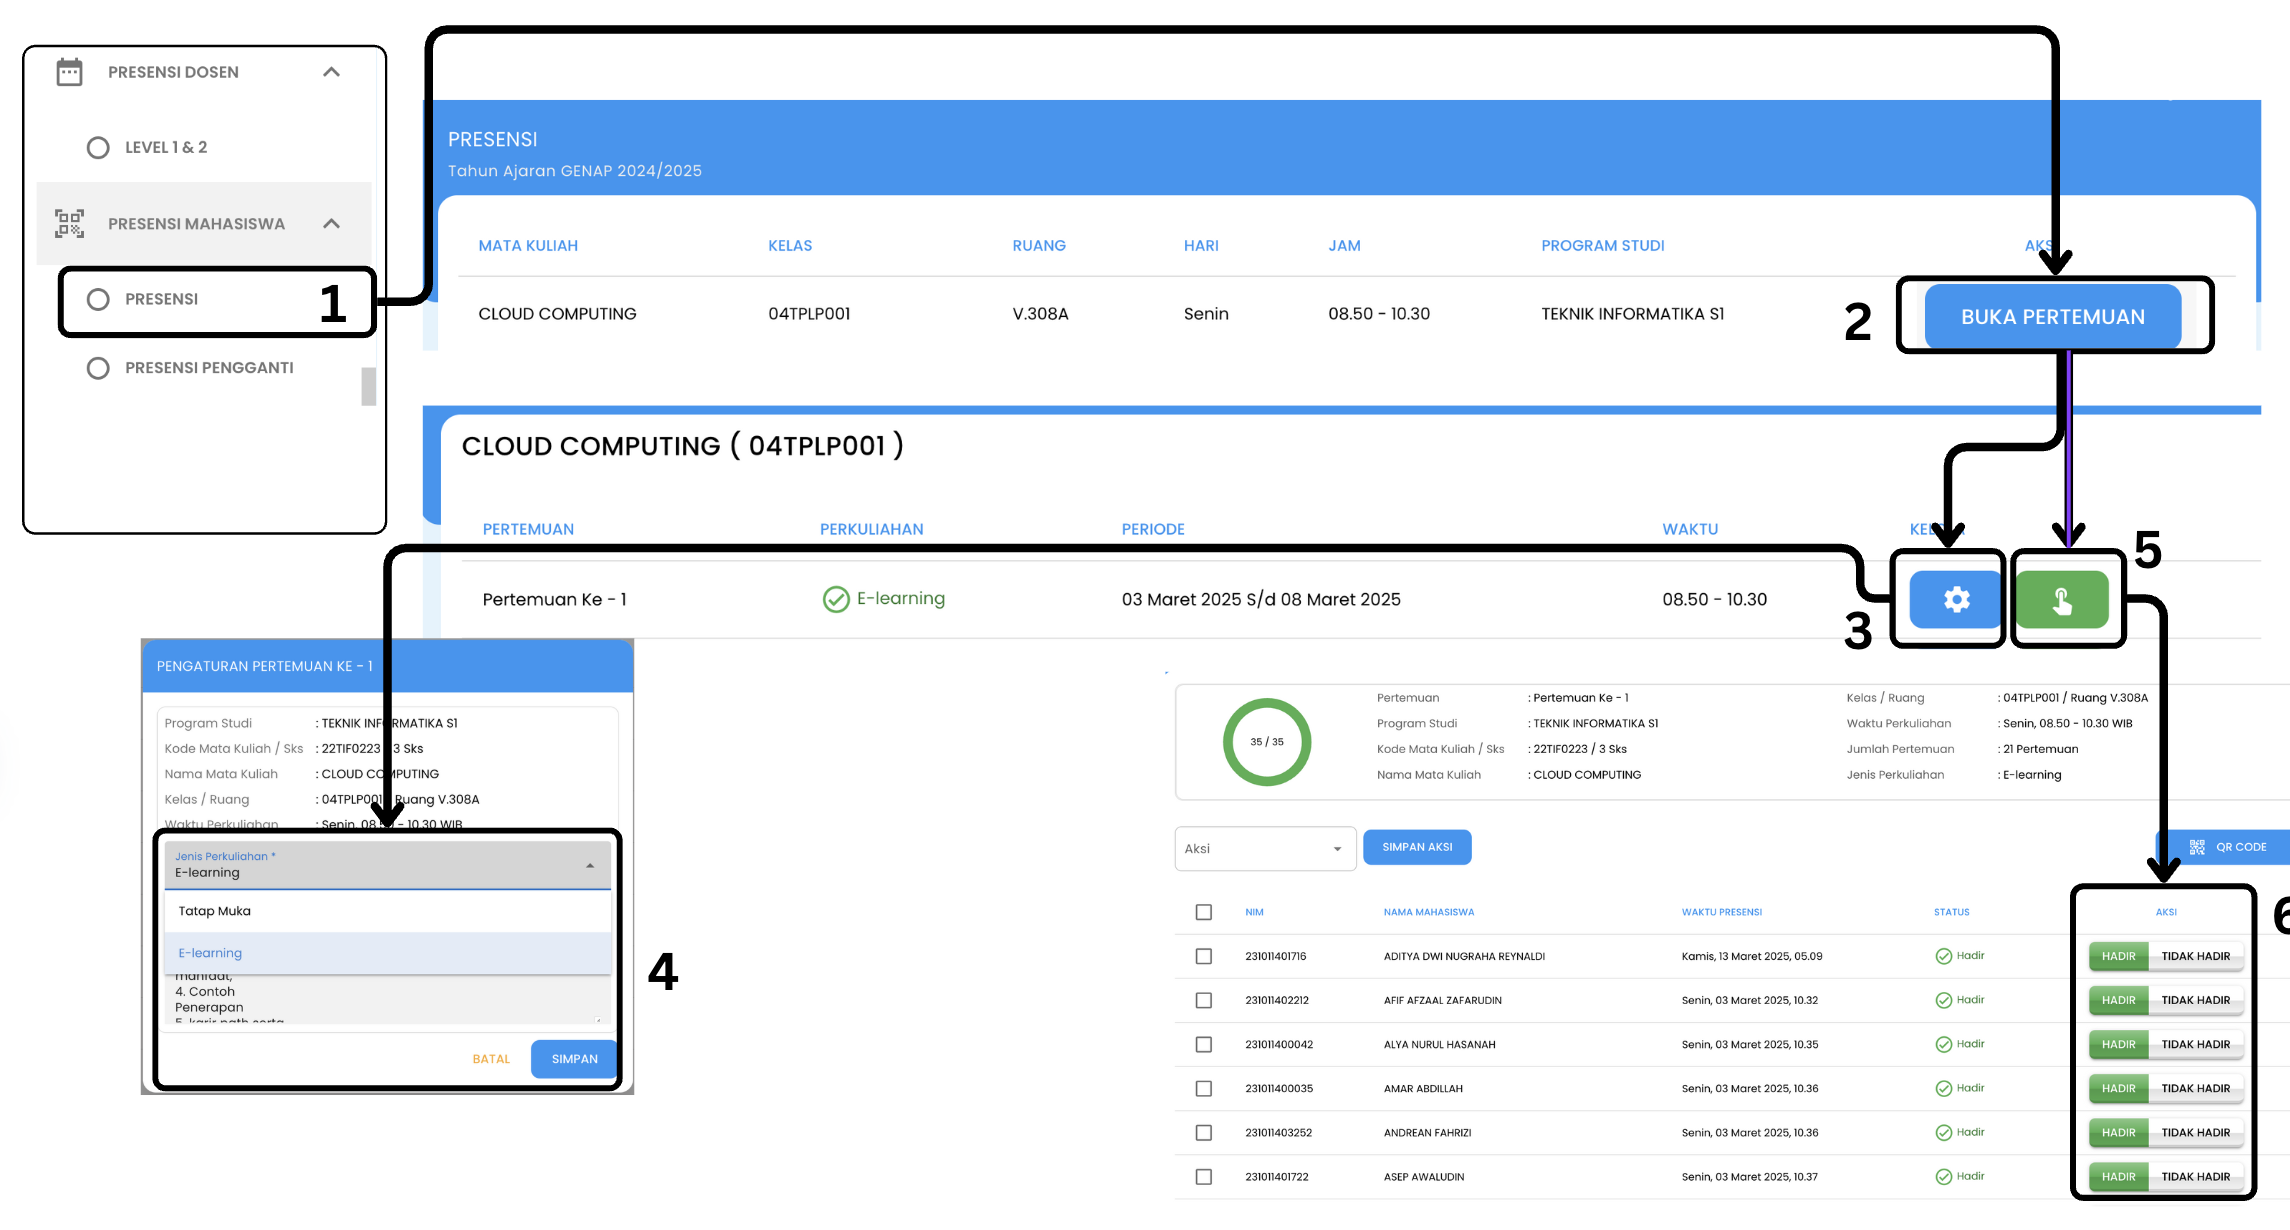Click the Presensi Mahasiswa menu label

[x=196, y=223]
